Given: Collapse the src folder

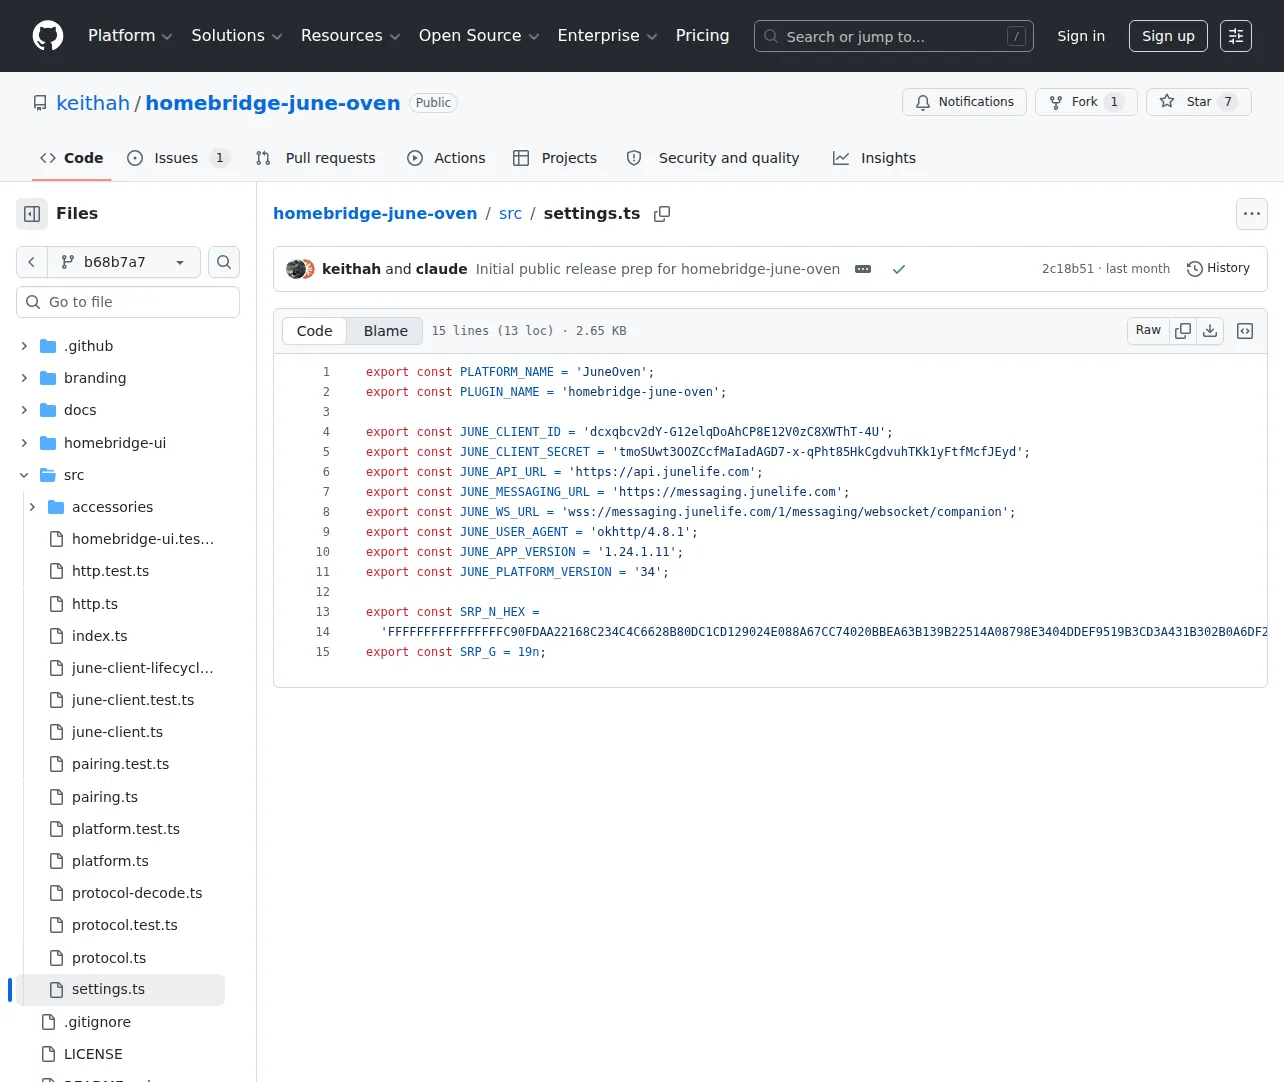Looking at the screenshot, I should pos(24,475).
